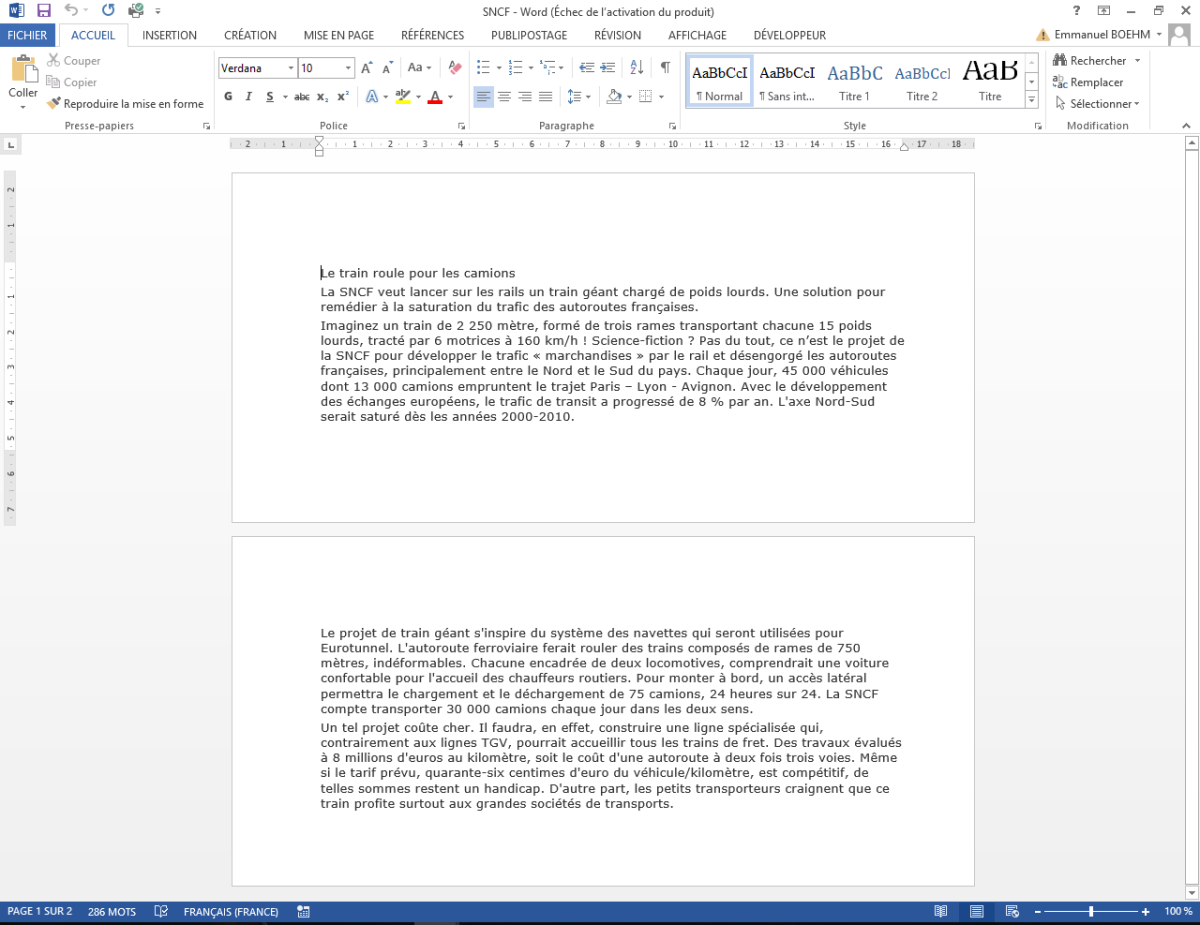Open Ribbon display options icon
The height and width of the screenshot is (925, 1200).
coord(1103,11)
